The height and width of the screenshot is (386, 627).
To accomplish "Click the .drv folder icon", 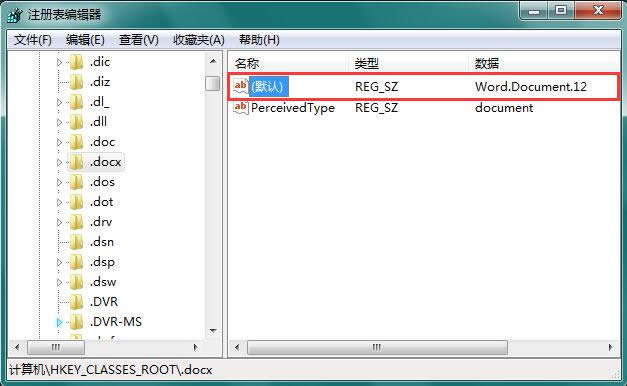I will (76, 222).
